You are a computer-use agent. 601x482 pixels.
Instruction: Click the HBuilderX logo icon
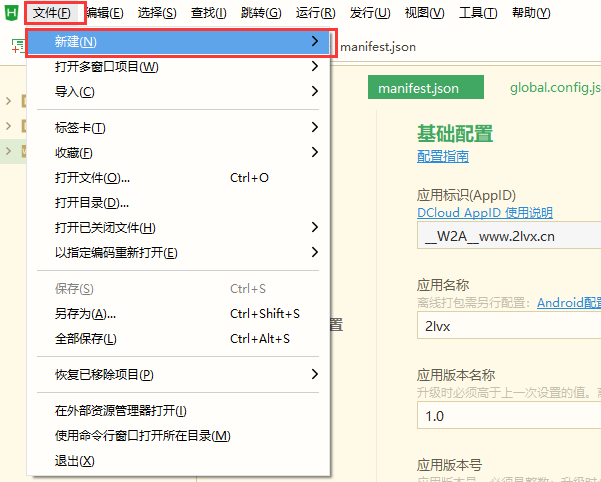11,13
